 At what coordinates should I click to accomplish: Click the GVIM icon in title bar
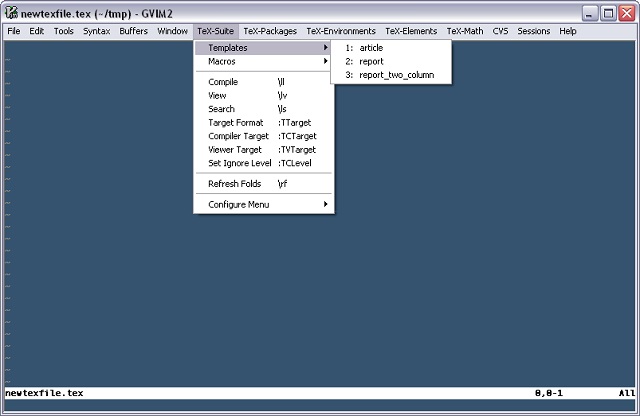pos(11,13)
